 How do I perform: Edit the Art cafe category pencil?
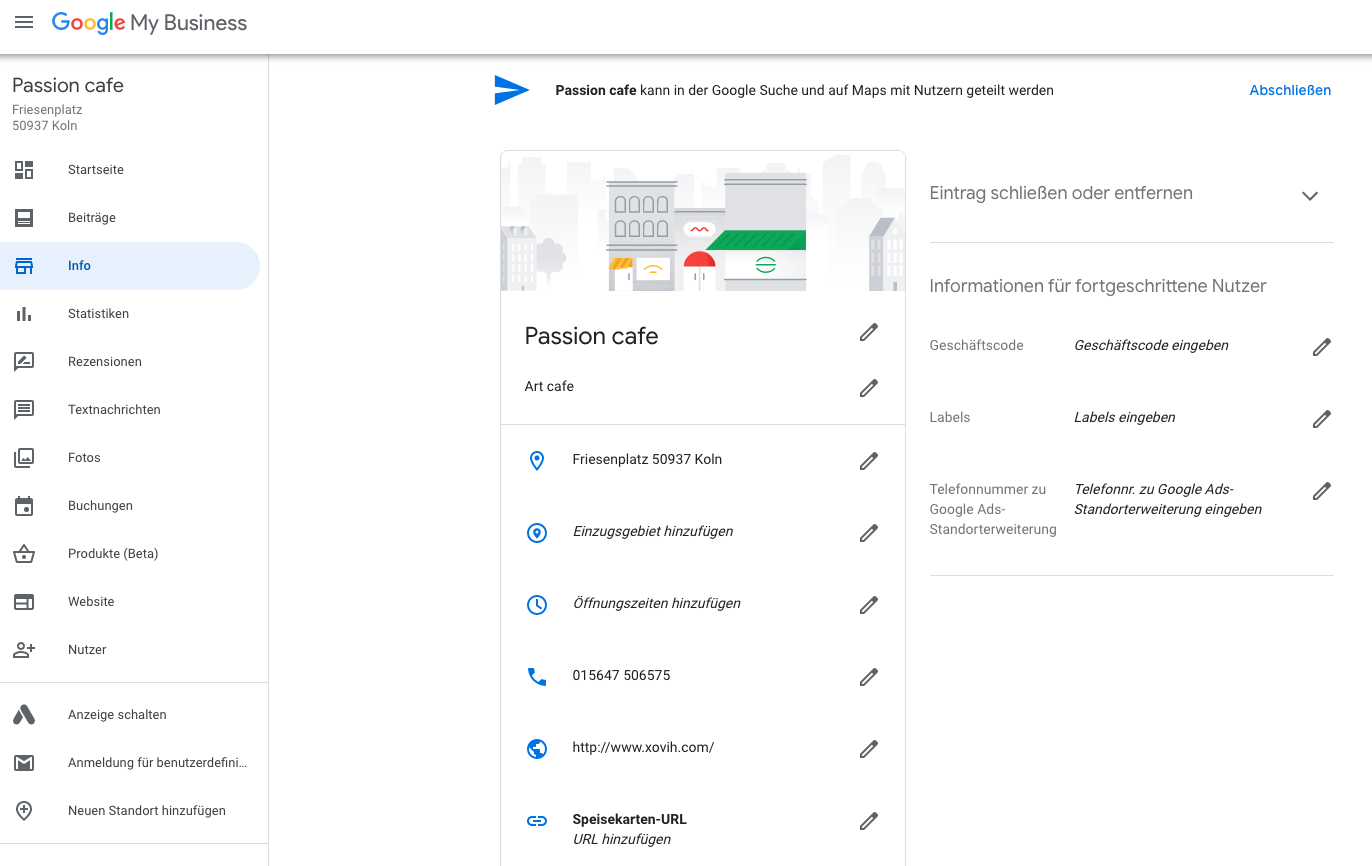pyautogui.click(x=869, y=388)
